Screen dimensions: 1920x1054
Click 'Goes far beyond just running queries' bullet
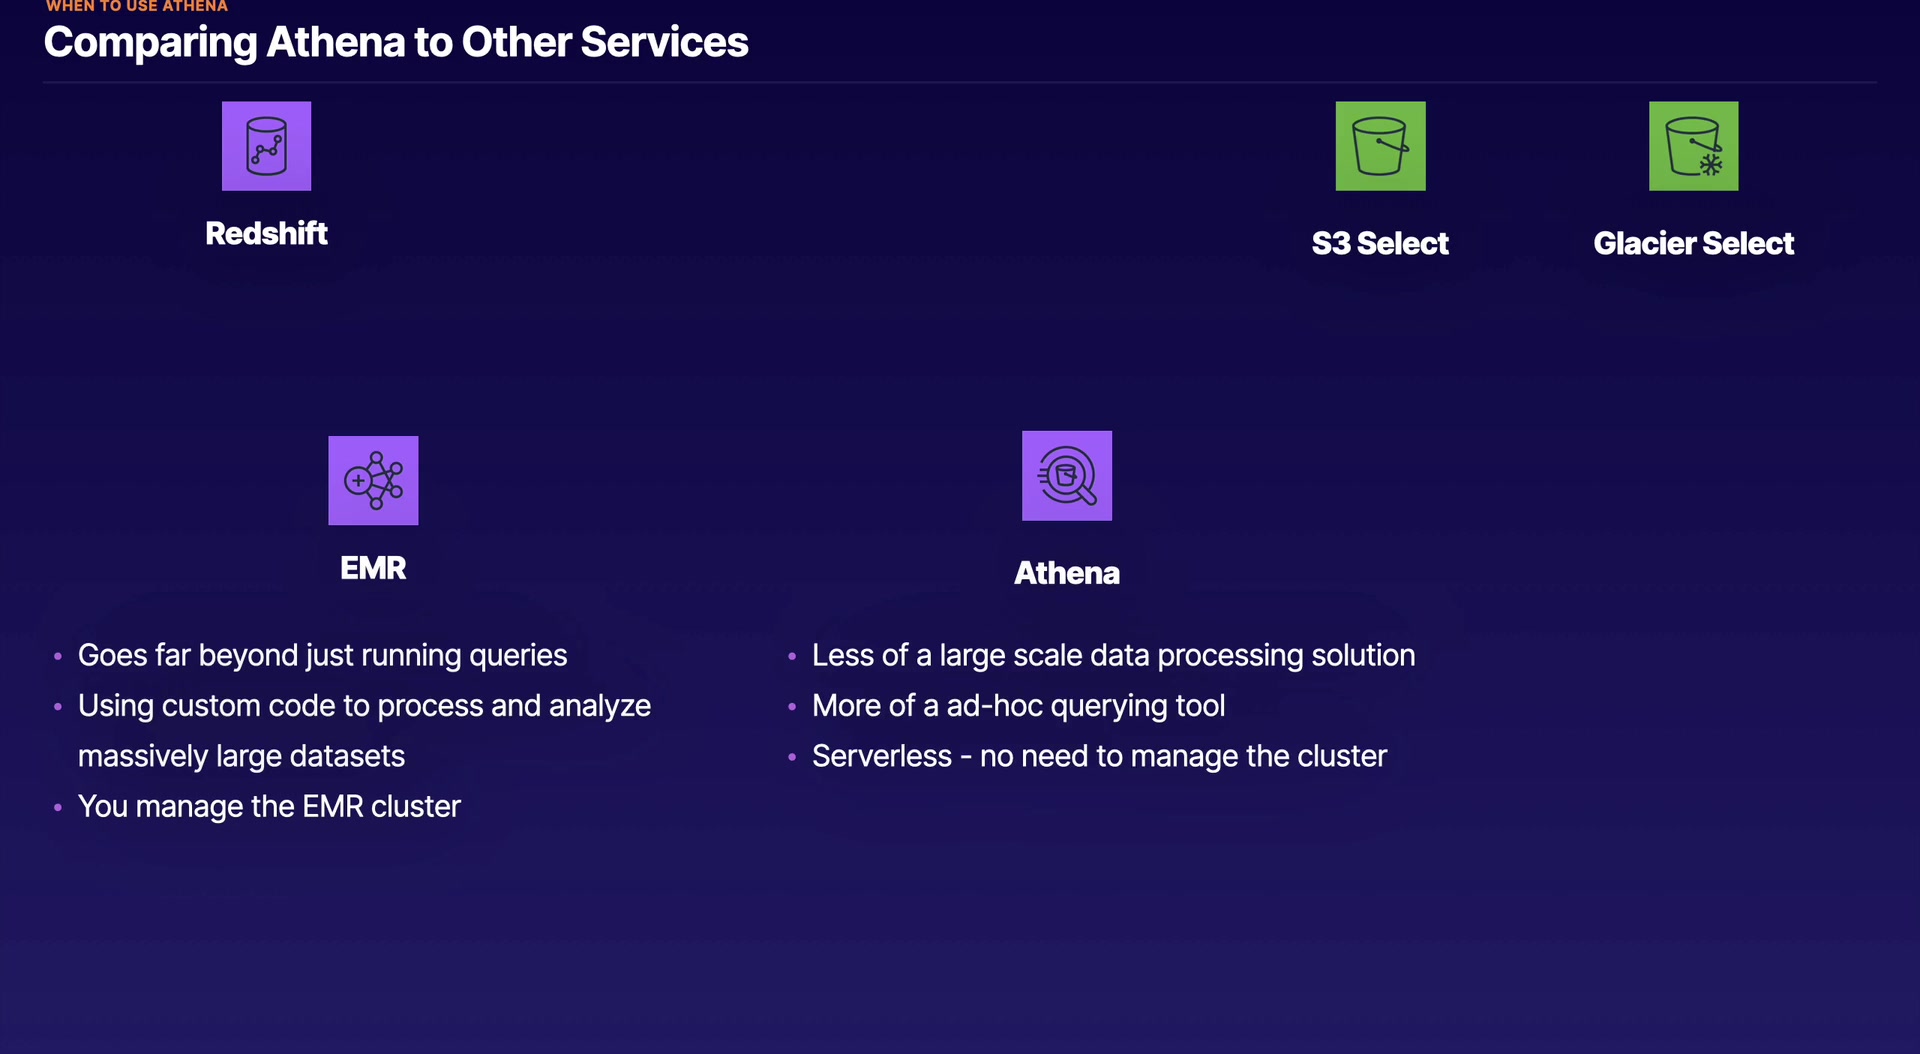(322, 655)
